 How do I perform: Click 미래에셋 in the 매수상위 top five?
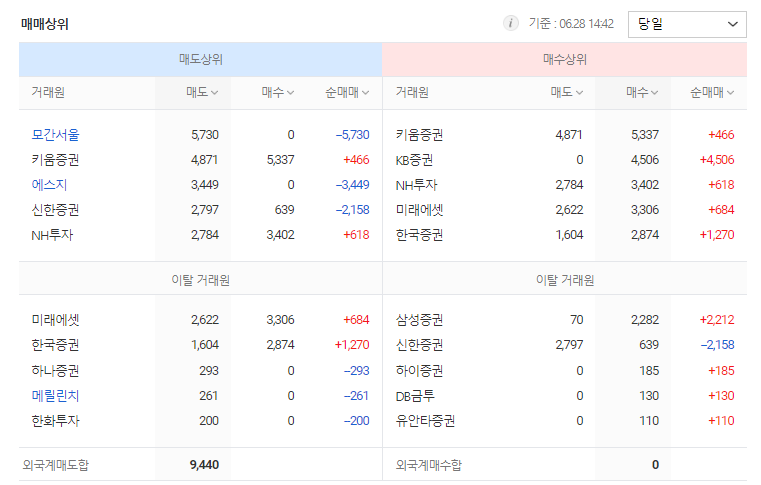point(419,210)
